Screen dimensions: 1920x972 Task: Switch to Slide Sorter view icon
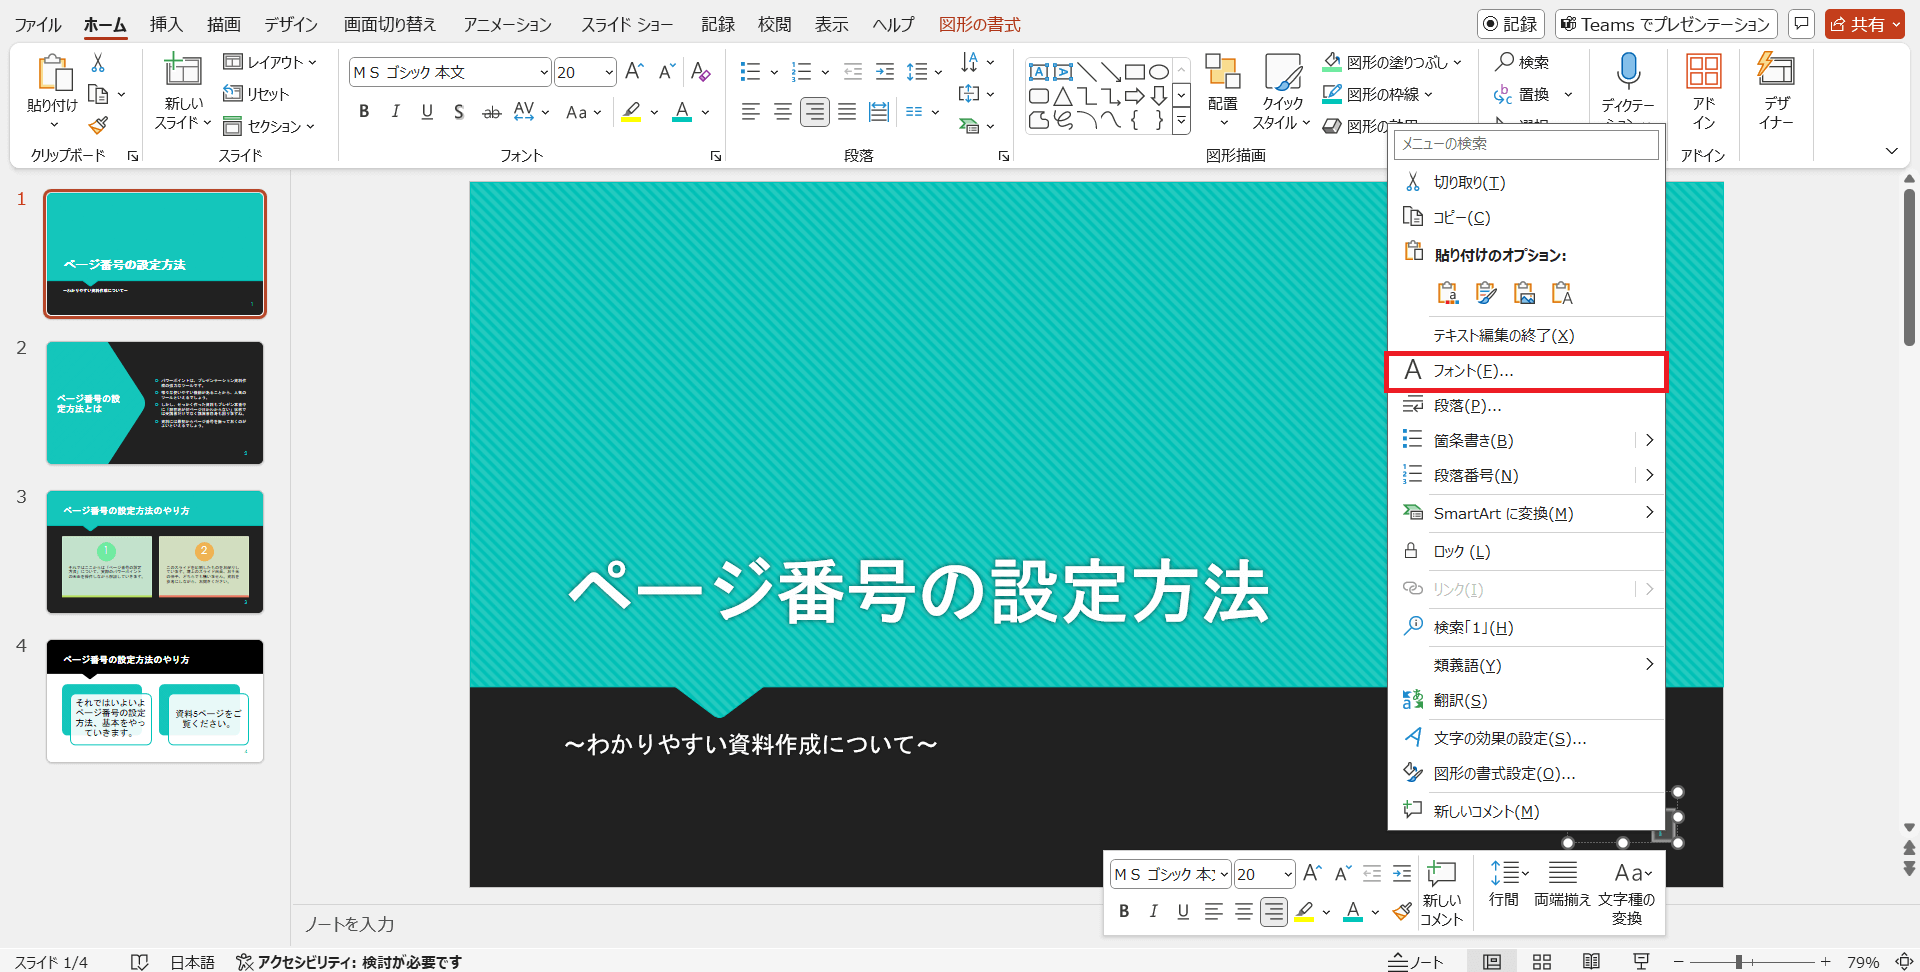1542,962
